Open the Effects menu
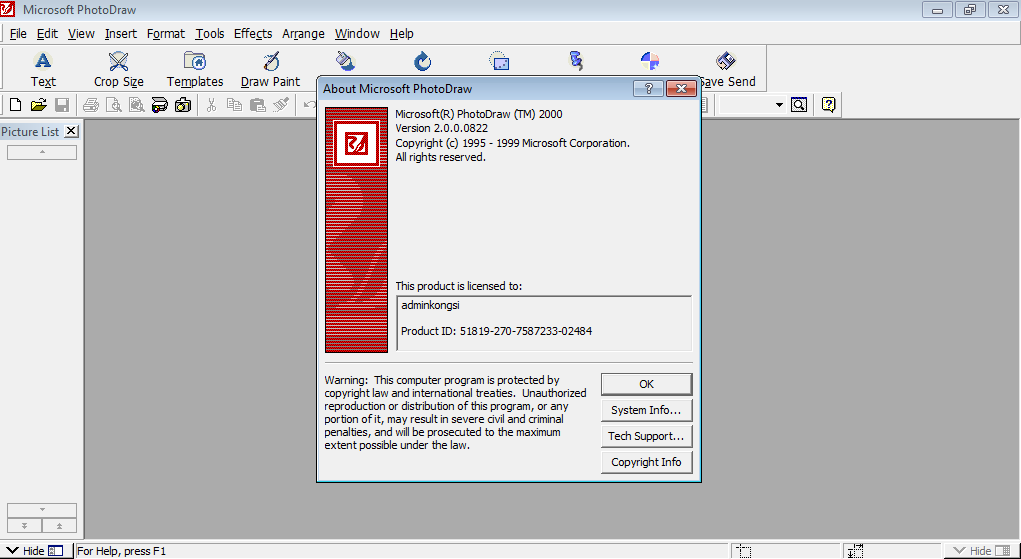1021x559 pixels. 253,34
